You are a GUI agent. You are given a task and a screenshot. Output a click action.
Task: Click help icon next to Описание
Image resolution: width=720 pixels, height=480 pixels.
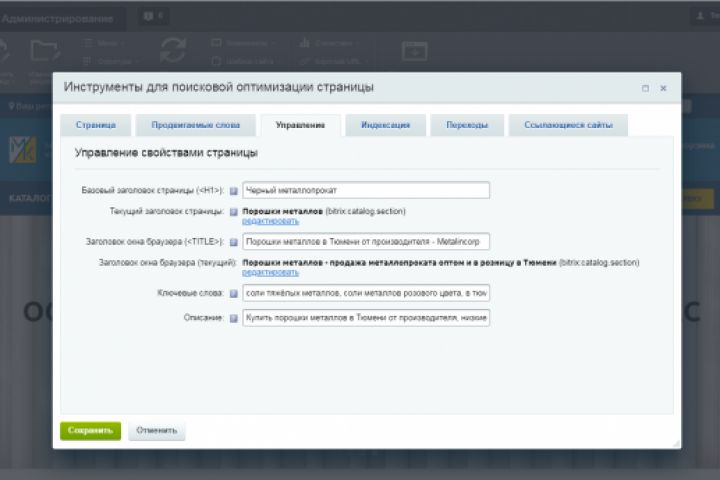234,318
